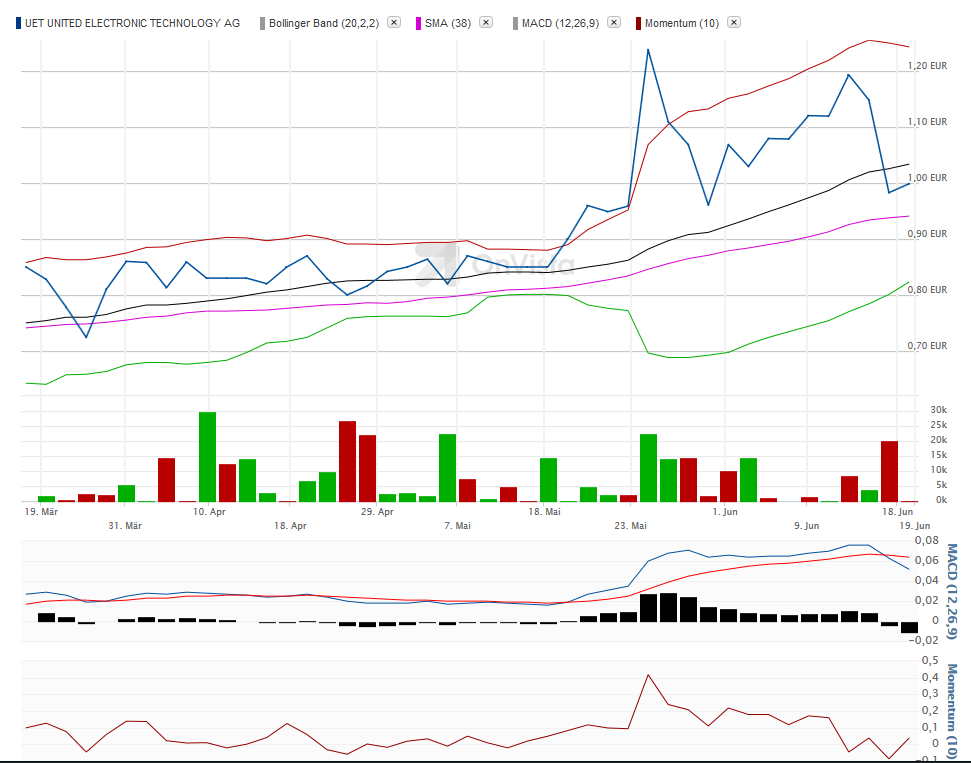Close the Momentum (10) indicator
Viewport: 971px width, 763px height.
coord(734,22)
